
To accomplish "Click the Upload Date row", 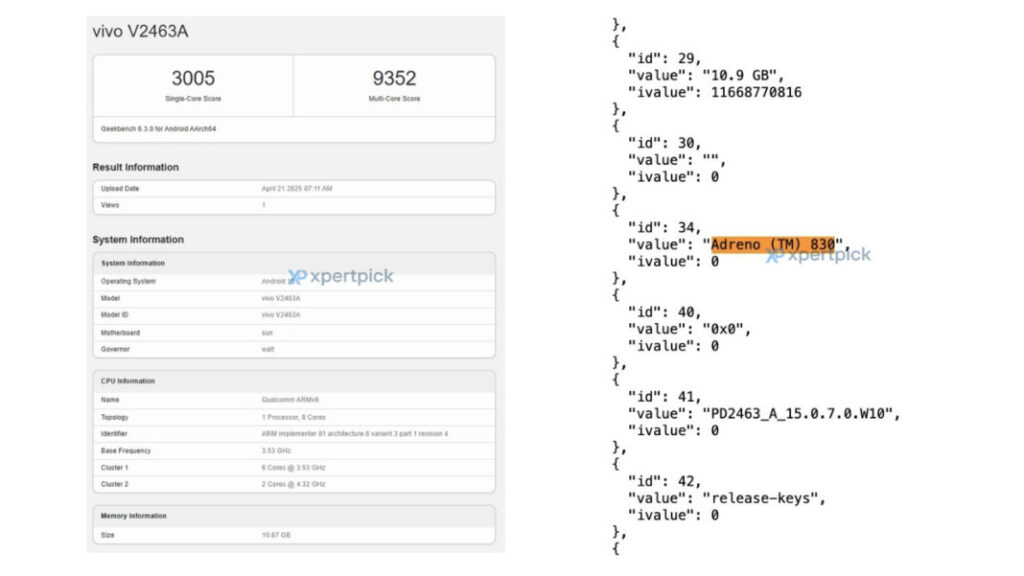I will (x=294, y=189).
